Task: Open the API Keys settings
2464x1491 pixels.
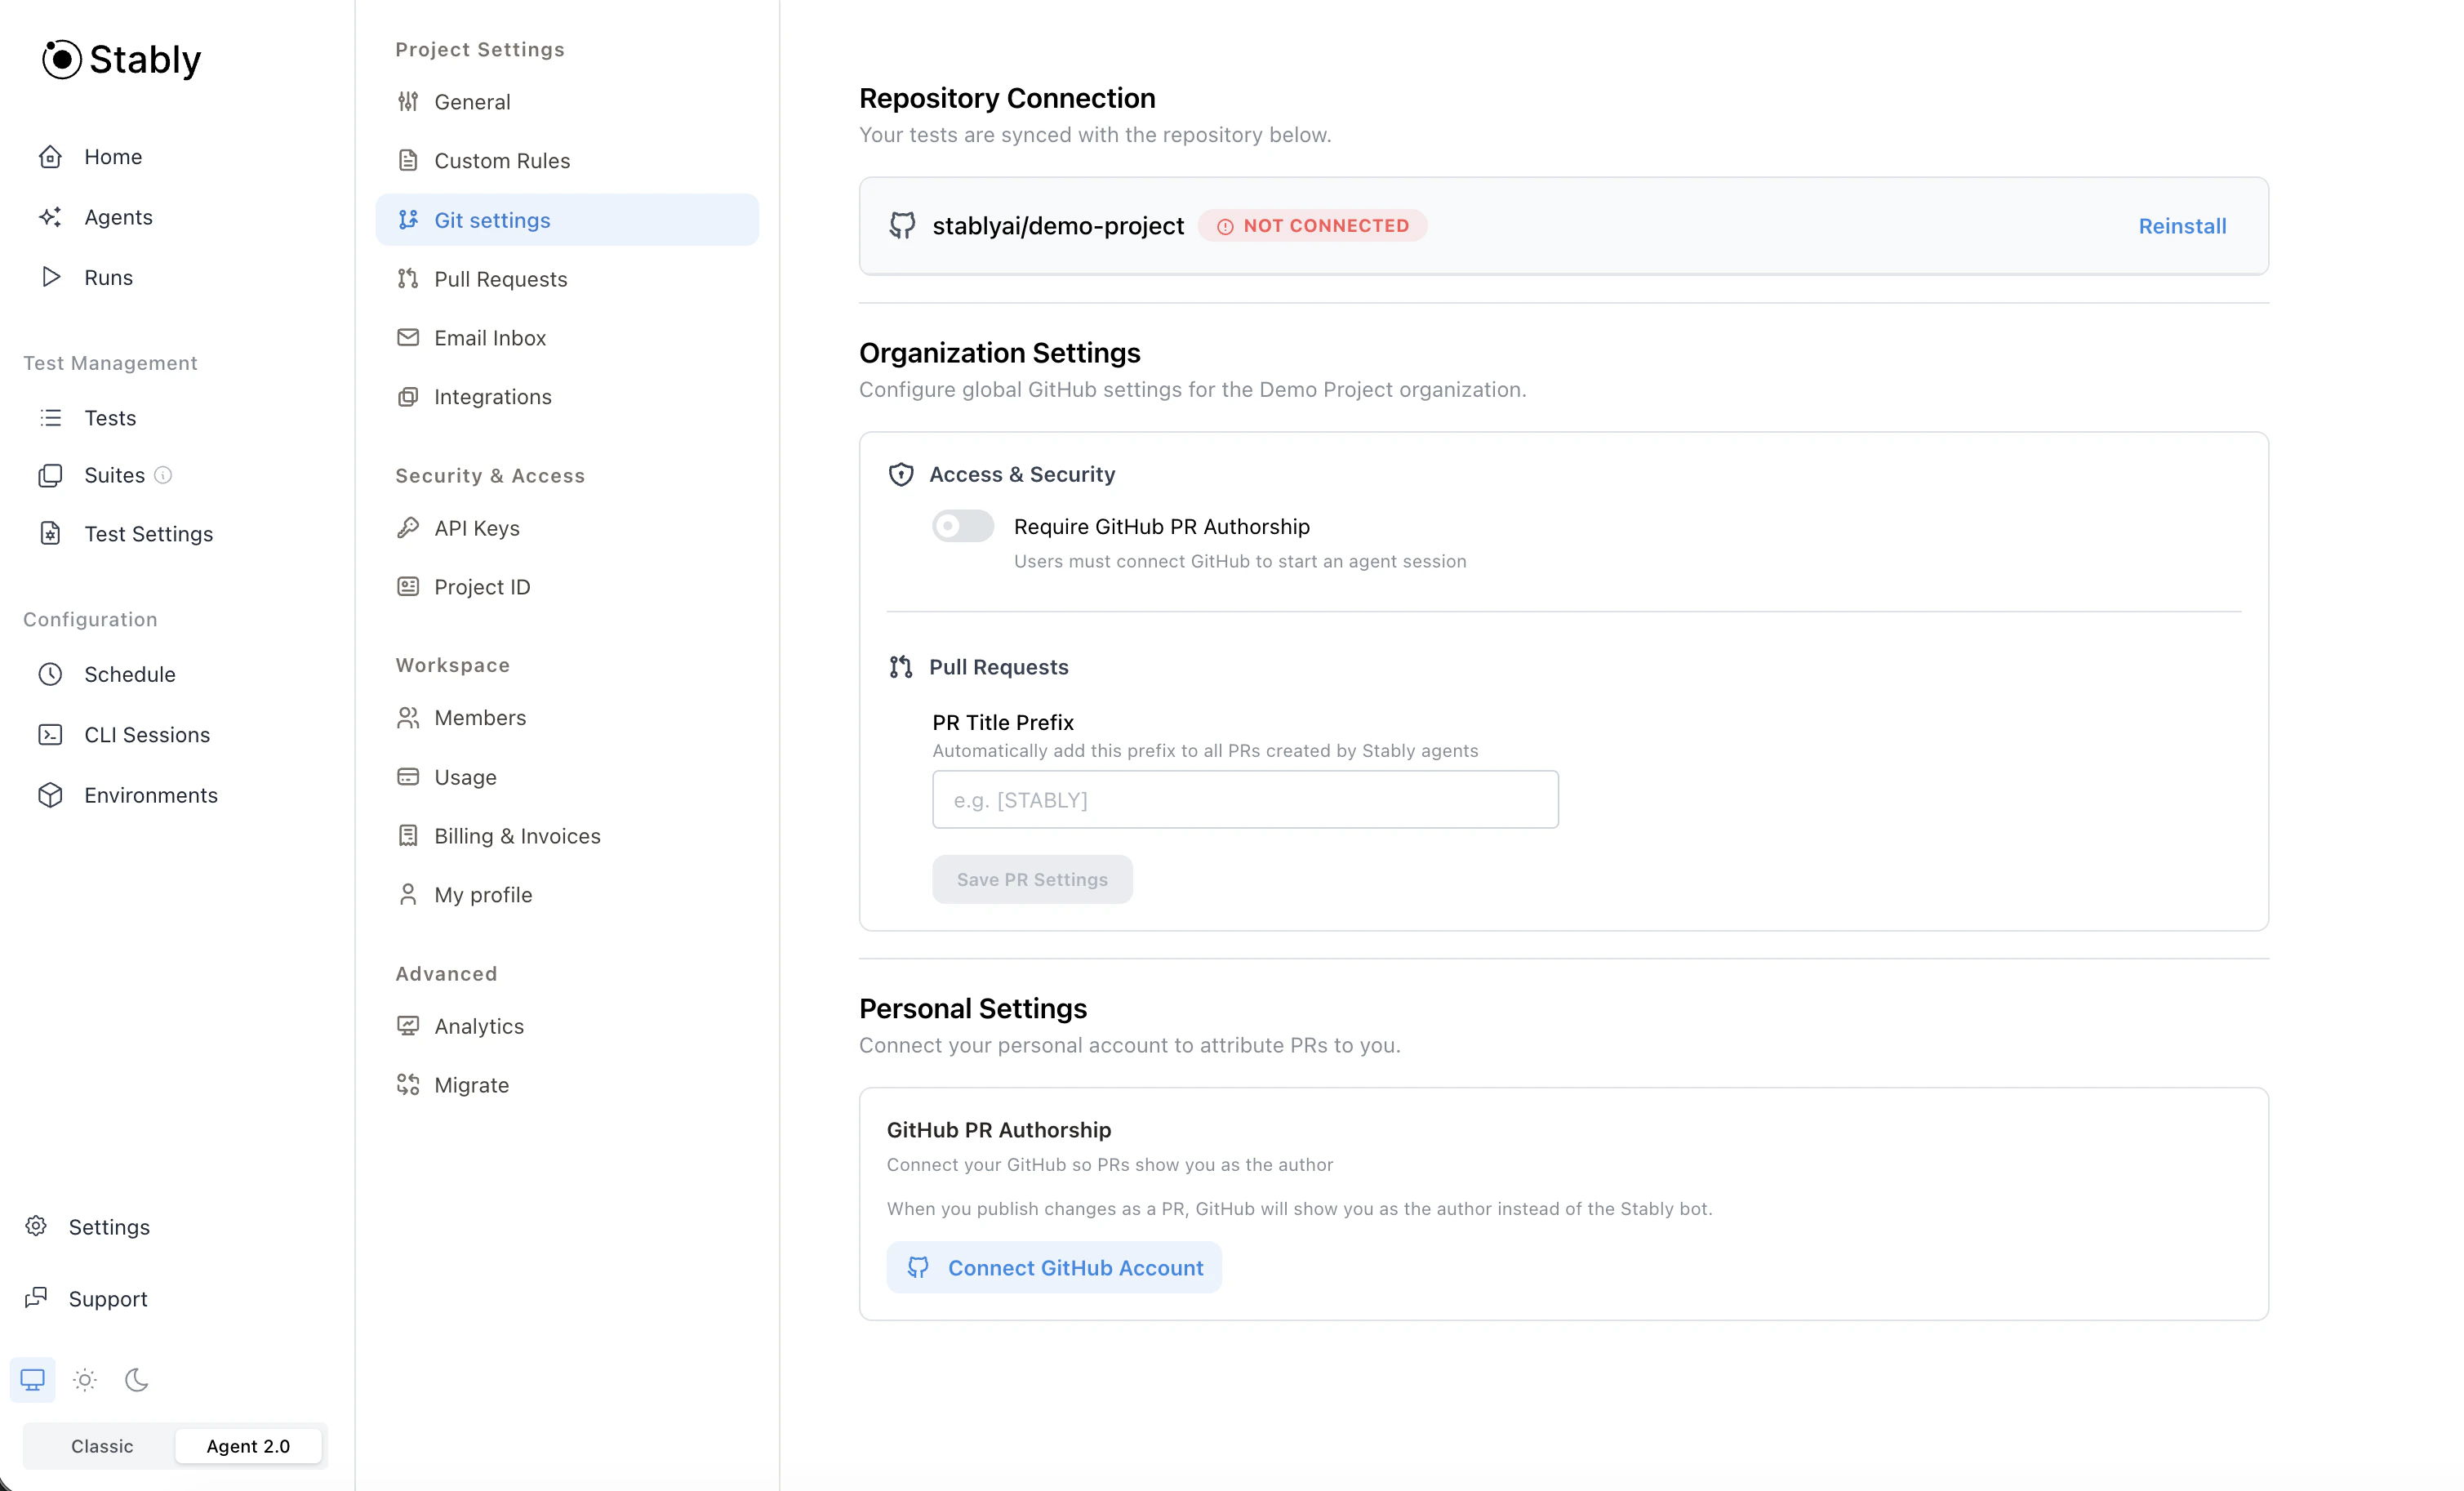Action: 476,528
